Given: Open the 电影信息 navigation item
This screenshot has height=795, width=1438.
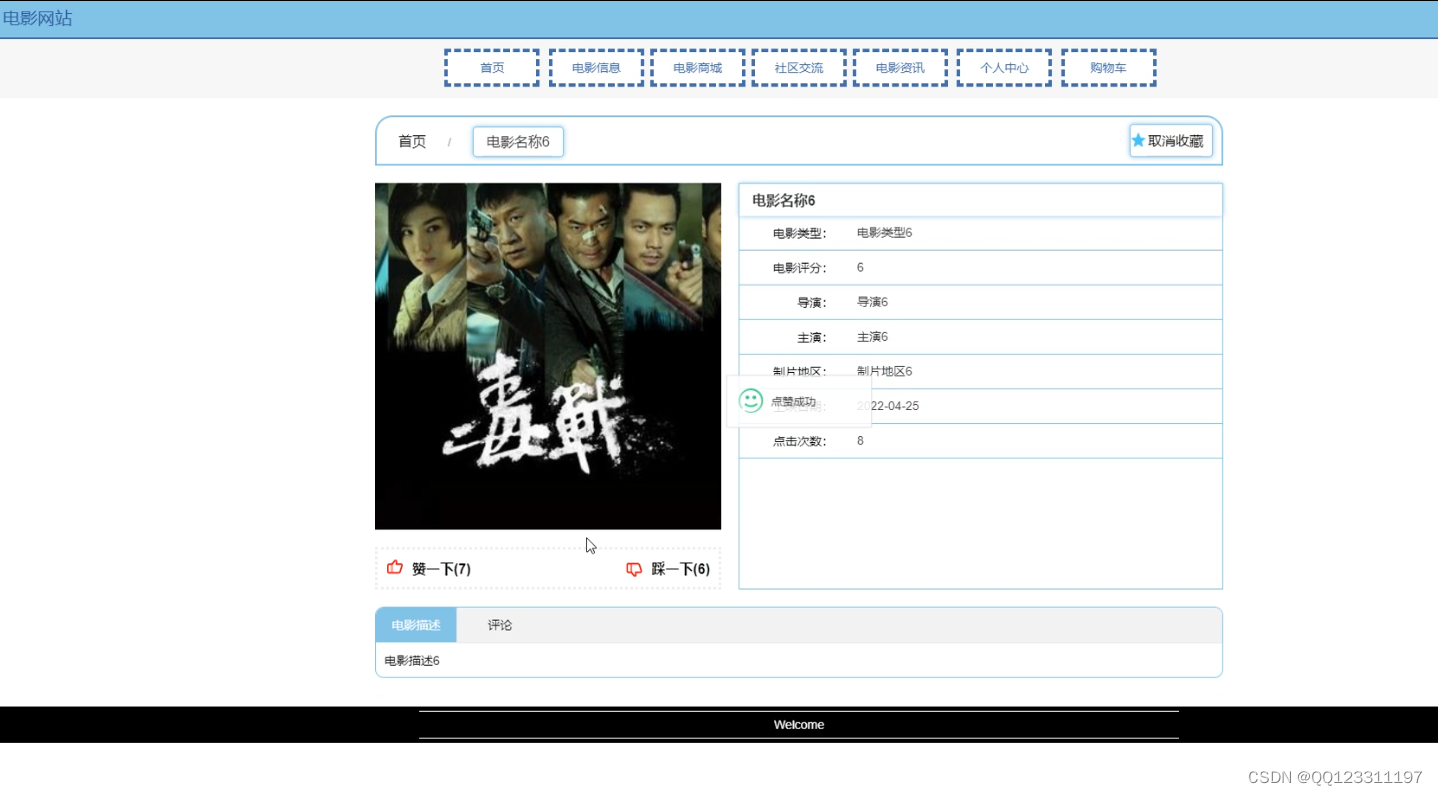Looking at the screenshot, I should coord(596,68).
